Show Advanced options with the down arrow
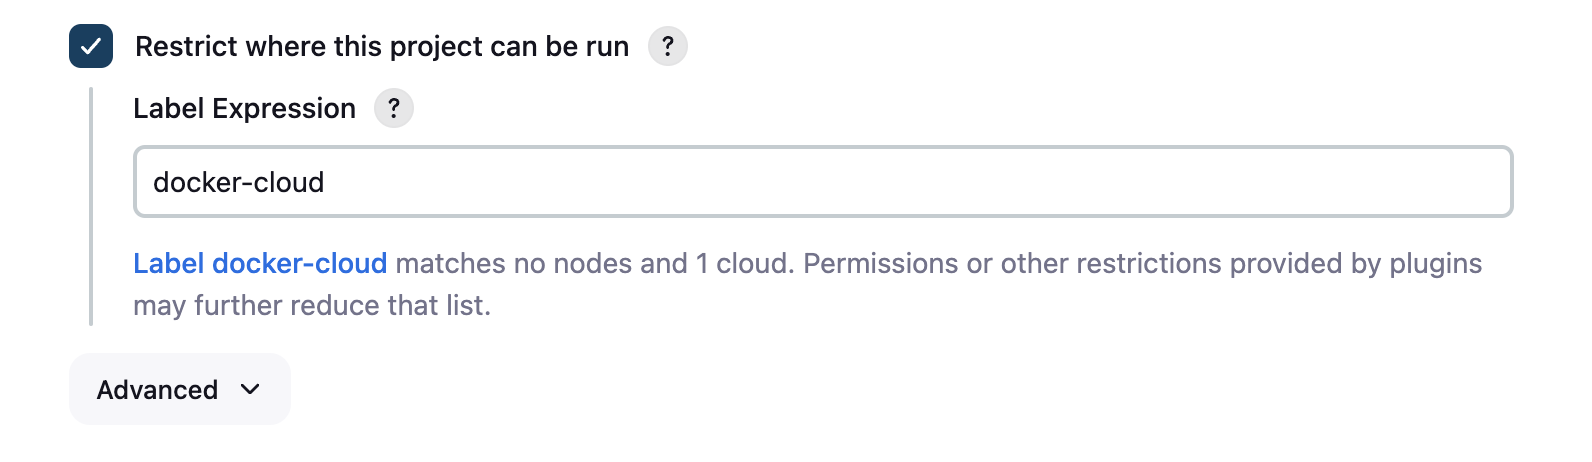 pyautogui.click(x=250, y=389)
